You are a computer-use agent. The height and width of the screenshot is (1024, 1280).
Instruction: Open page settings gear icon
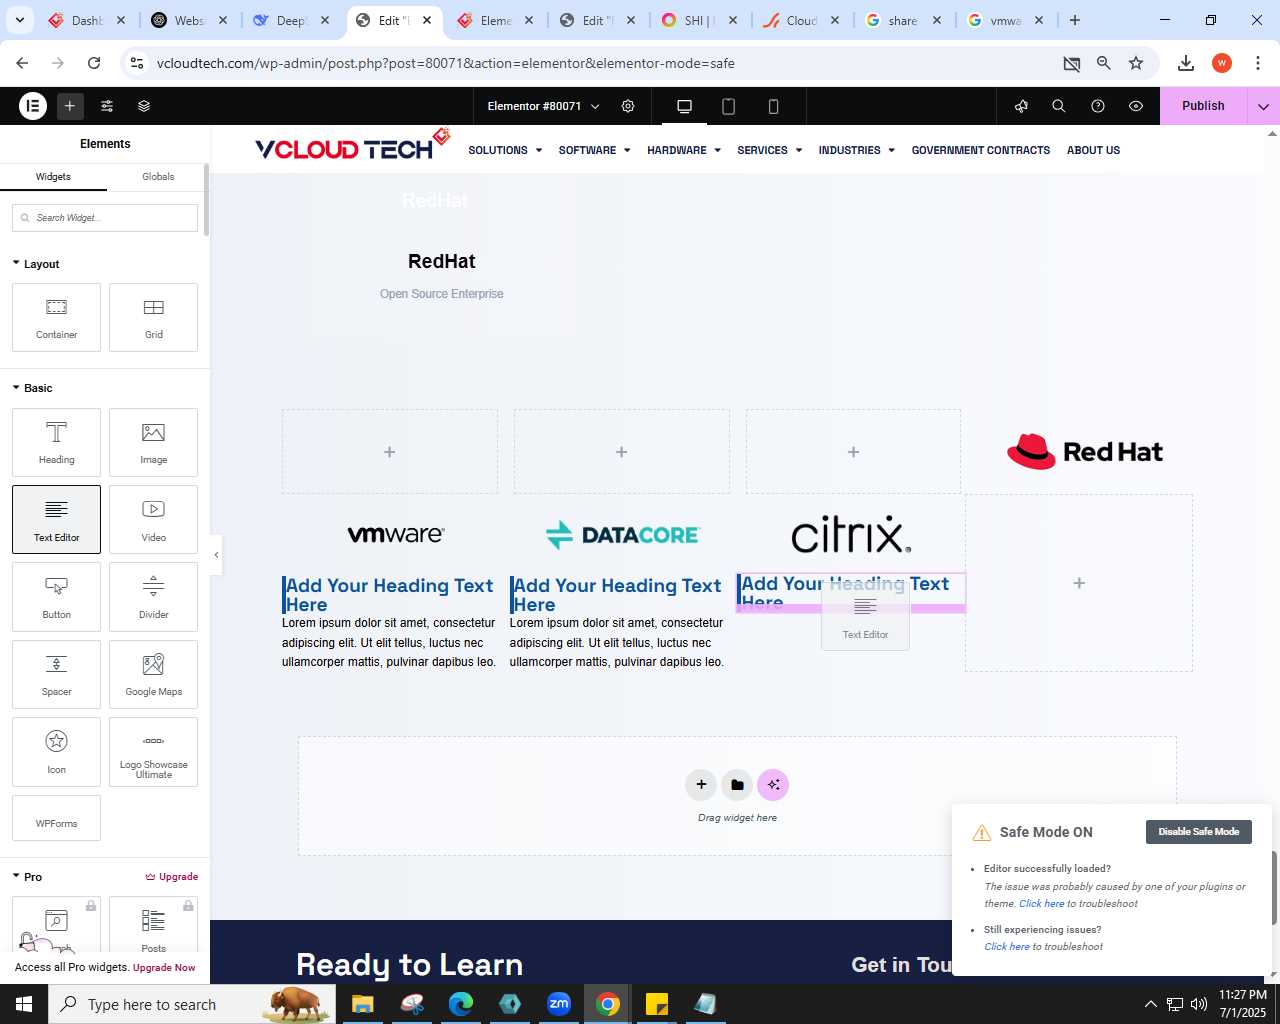click(628, 105)
